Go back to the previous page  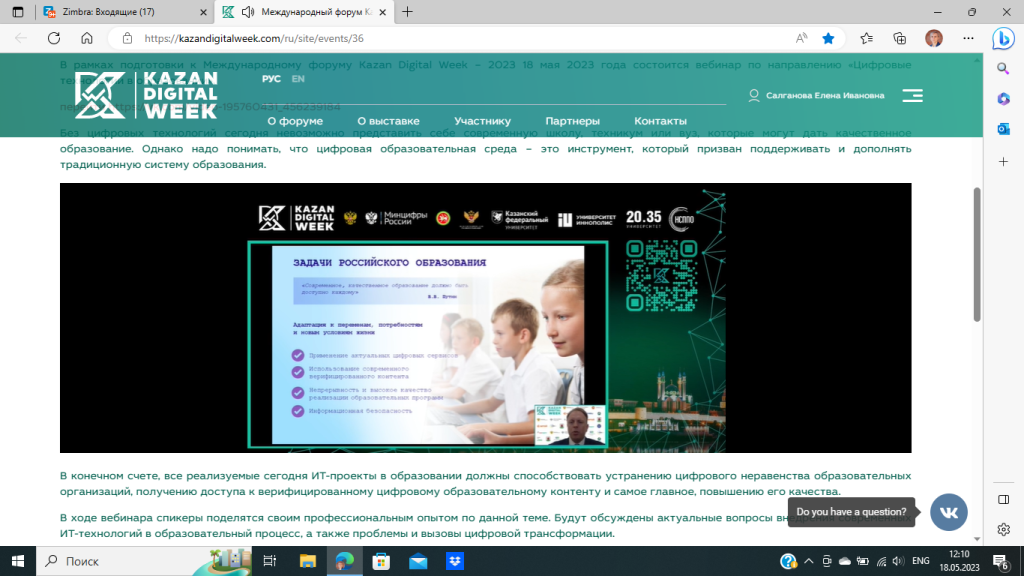click(21, 39)
